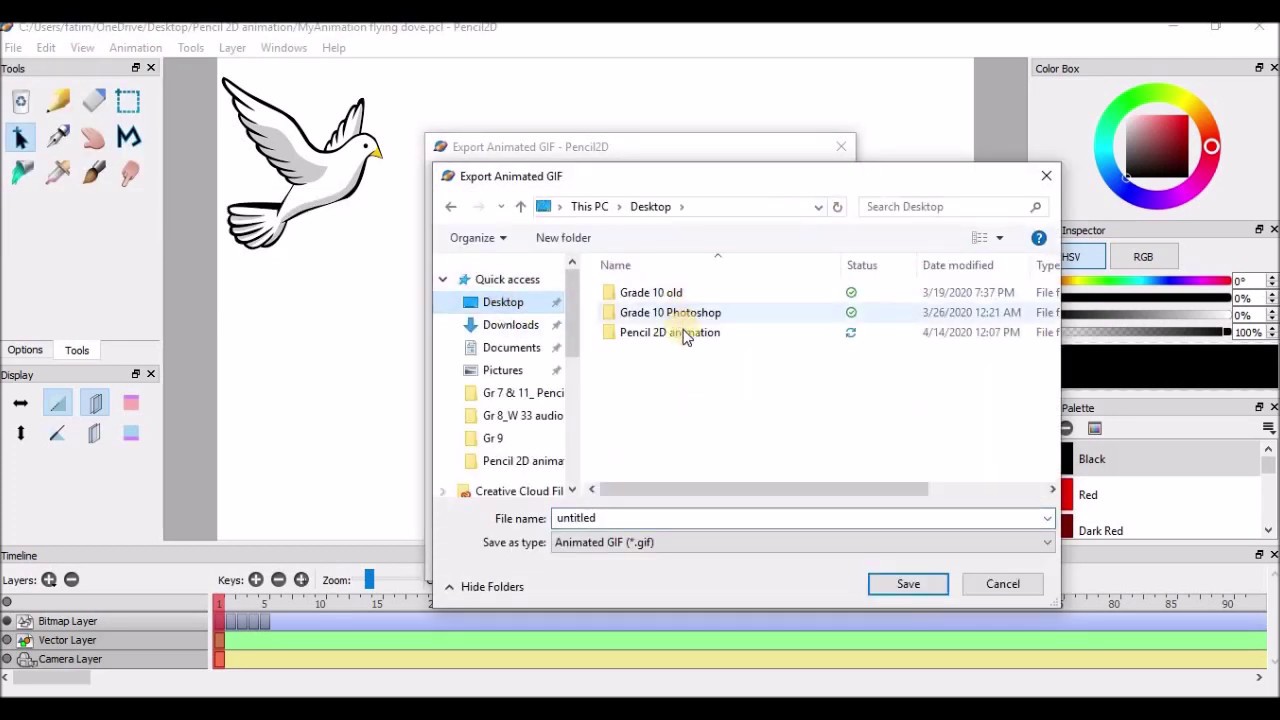The height and width of the screenshot is (720, 1280).
Task: Select the Pen tool
Action: click(58, 137)
